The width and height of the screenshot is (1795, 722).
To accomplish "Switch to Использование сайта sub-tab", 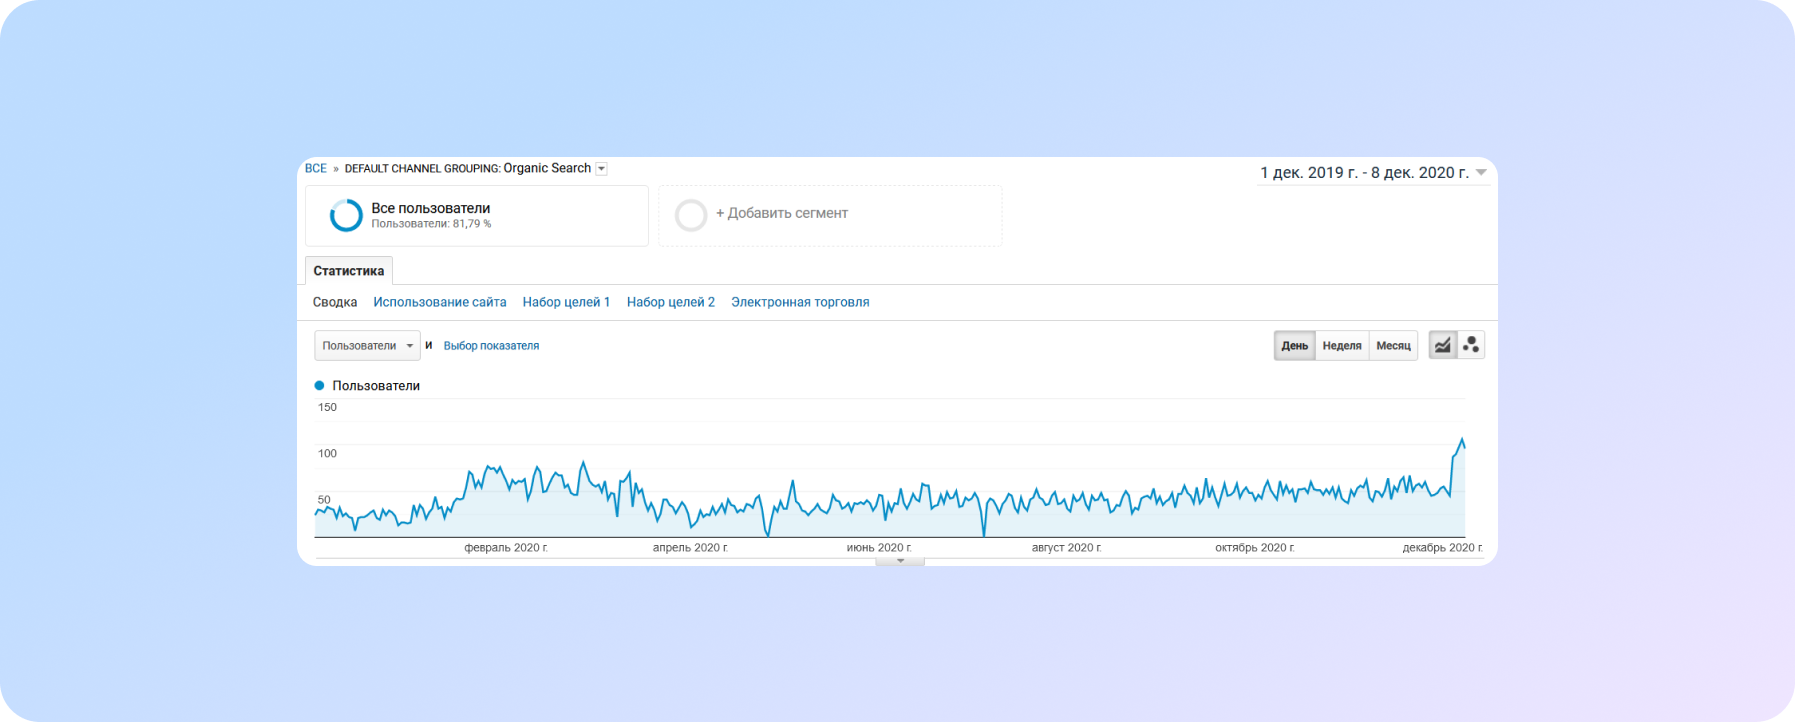I will (x=440, y=302).
